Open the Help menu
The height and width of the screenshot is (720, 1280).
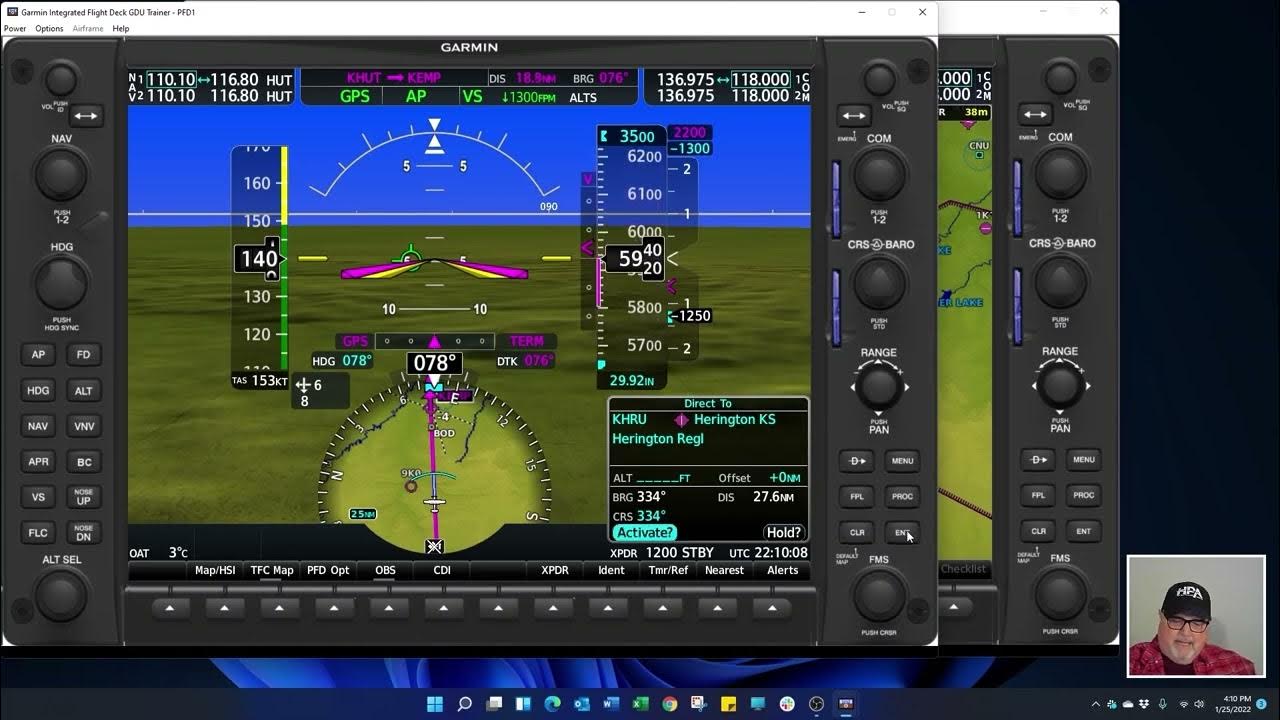coord(121,29)
